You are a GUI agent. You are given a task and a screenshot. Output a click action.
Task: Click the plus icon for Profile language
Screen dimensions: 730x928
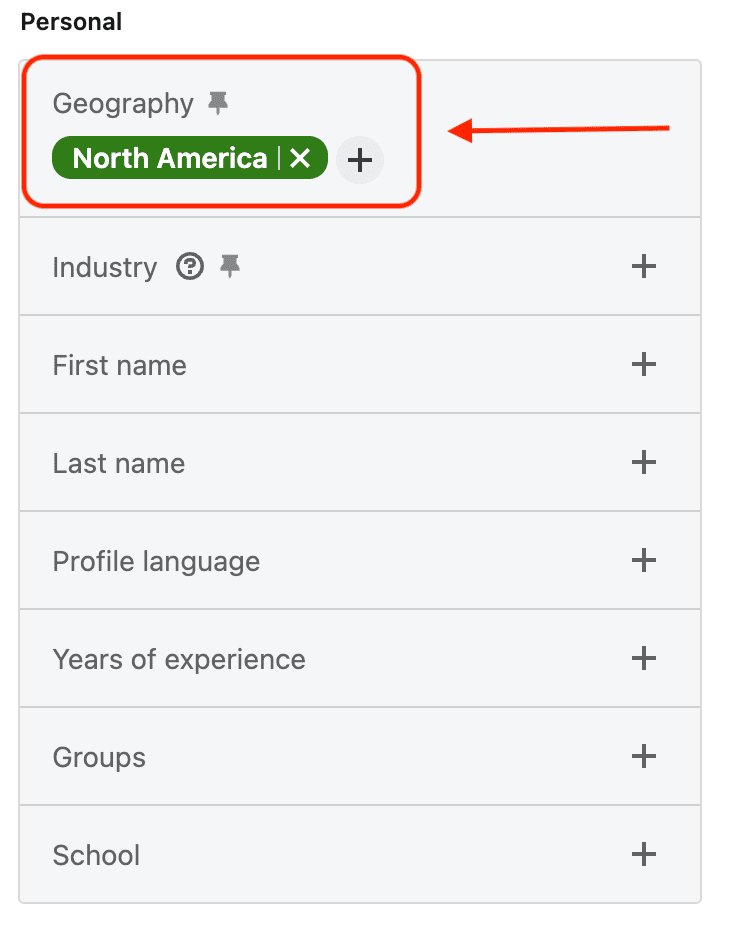(644, 561)
